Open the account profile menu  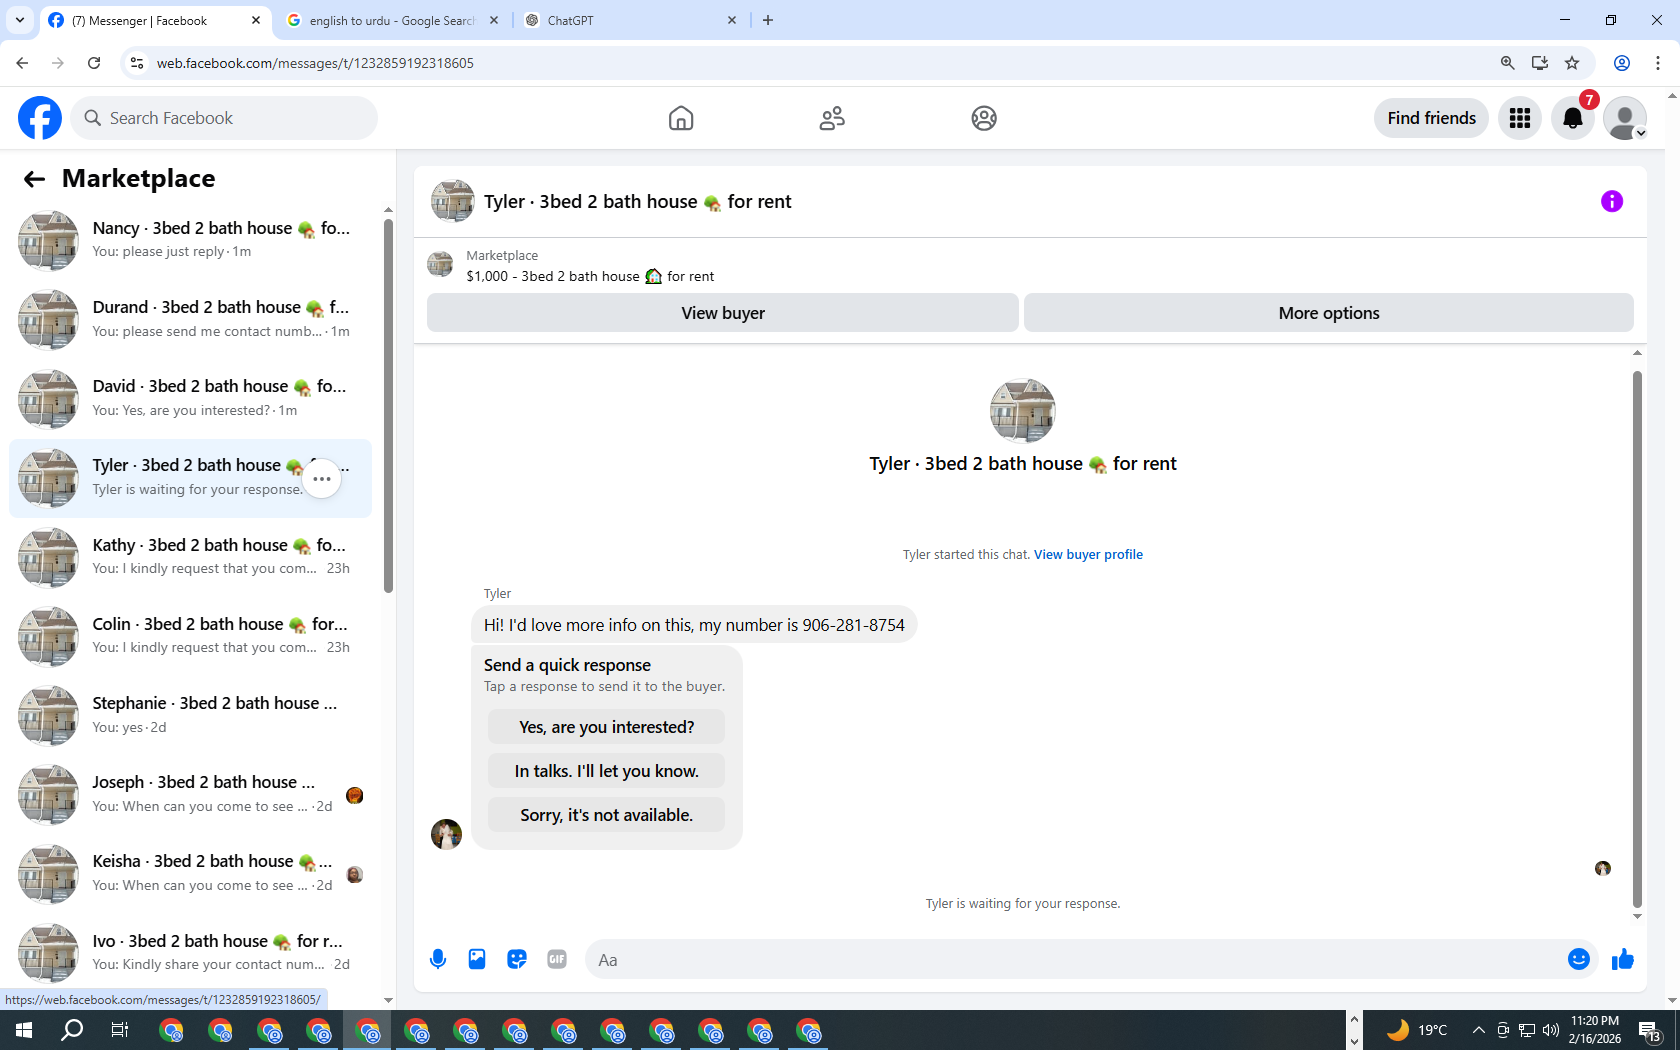pos(1625,118)
